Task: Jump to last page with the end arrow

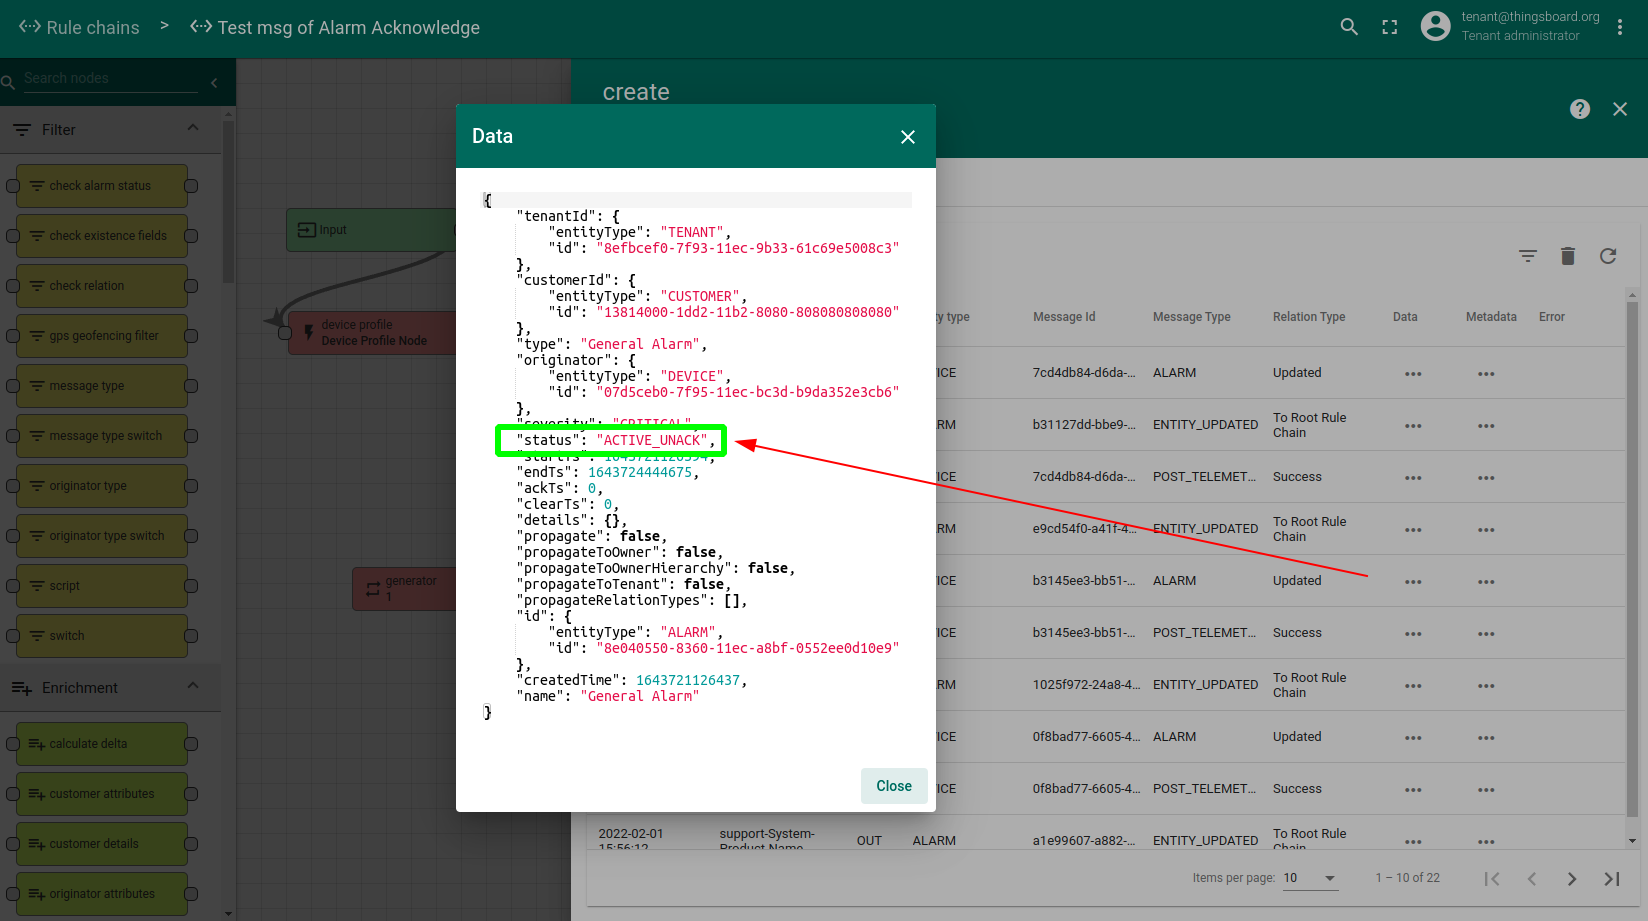Action: click(x=1611, y=878)
